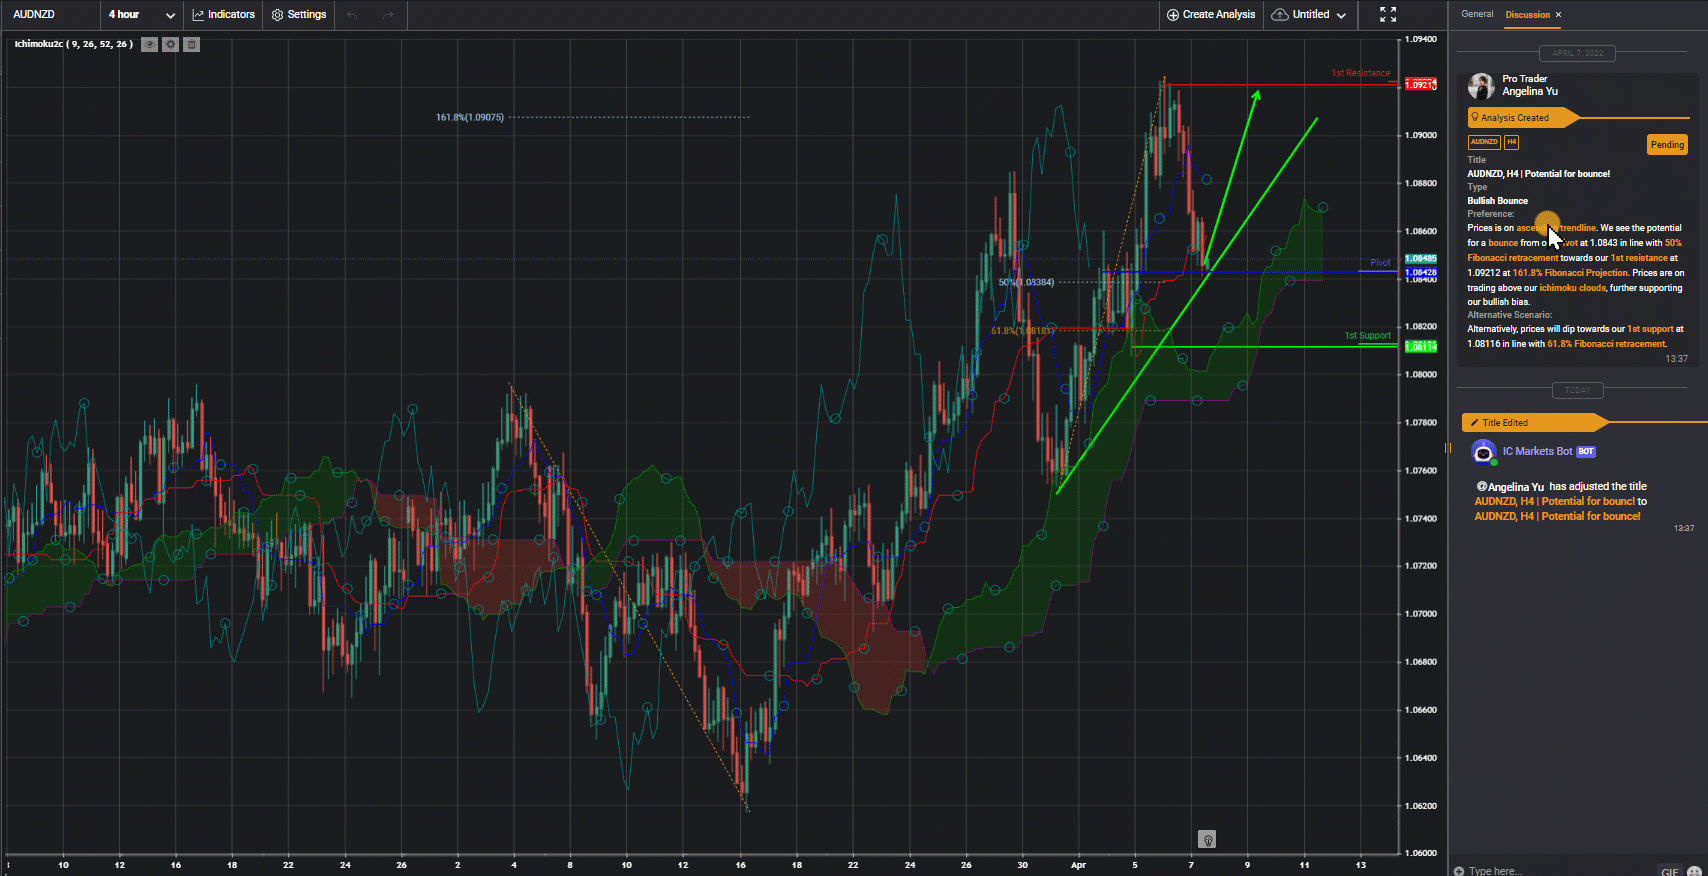The width and height of the screenshot is (1708, 876).
Task: Open IC Markets Bot avatar
Action: tap(1484, 453)
